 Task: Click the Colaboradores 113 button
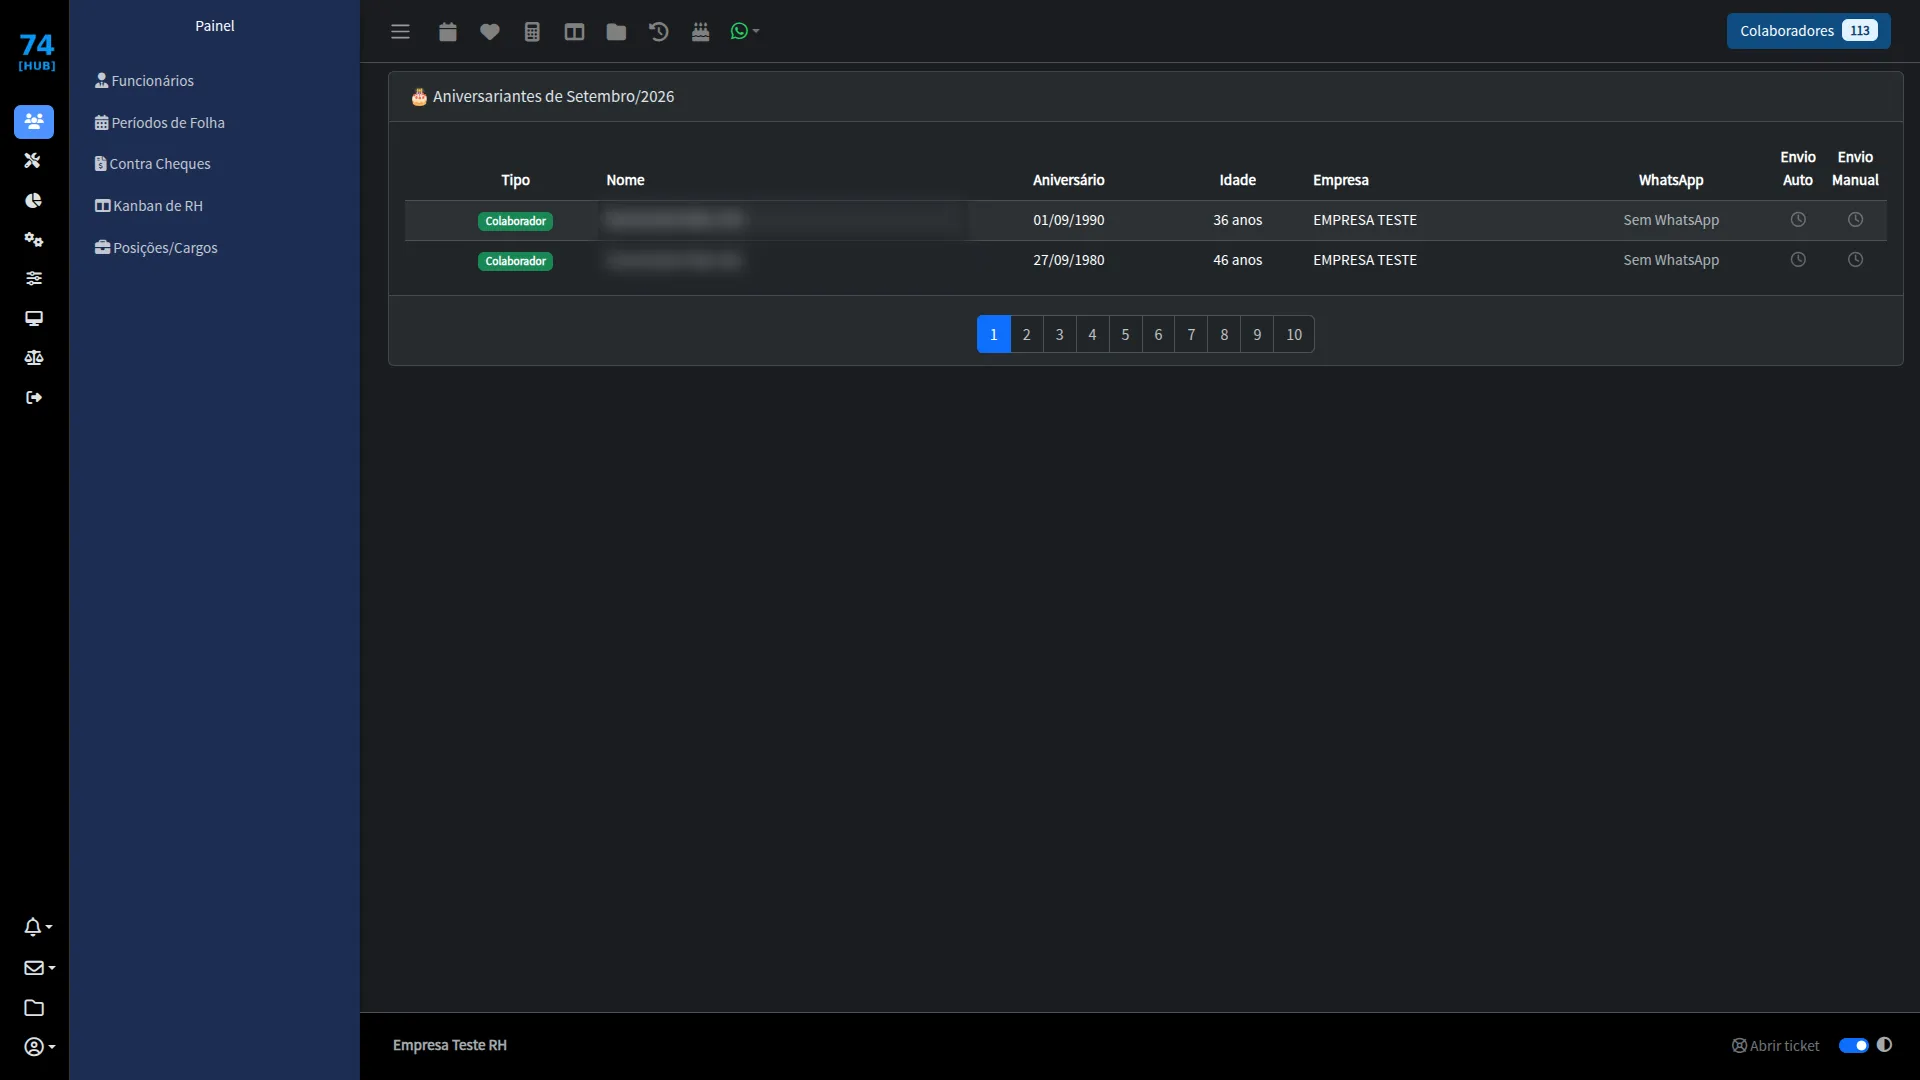click(x=1808, y=31)
